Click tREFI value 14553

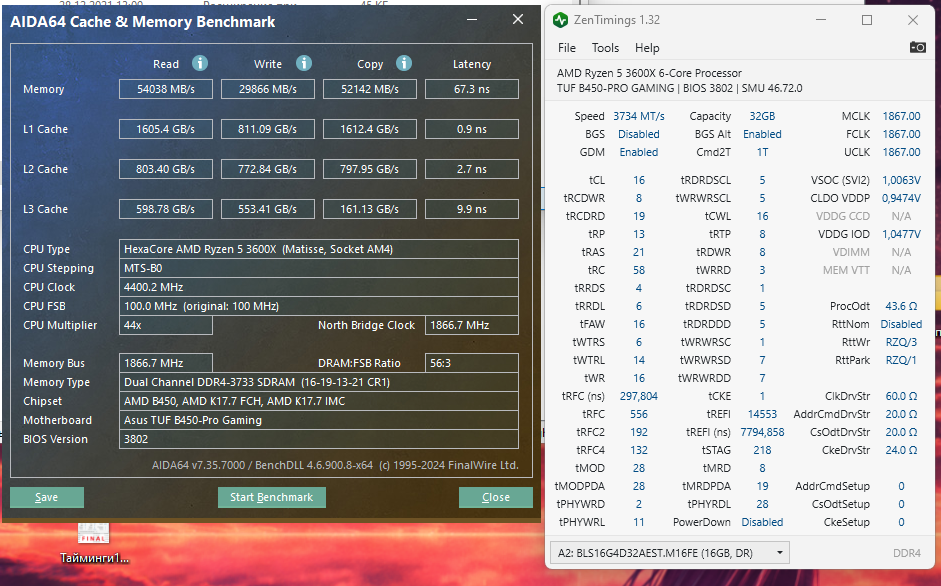[762, 414]
